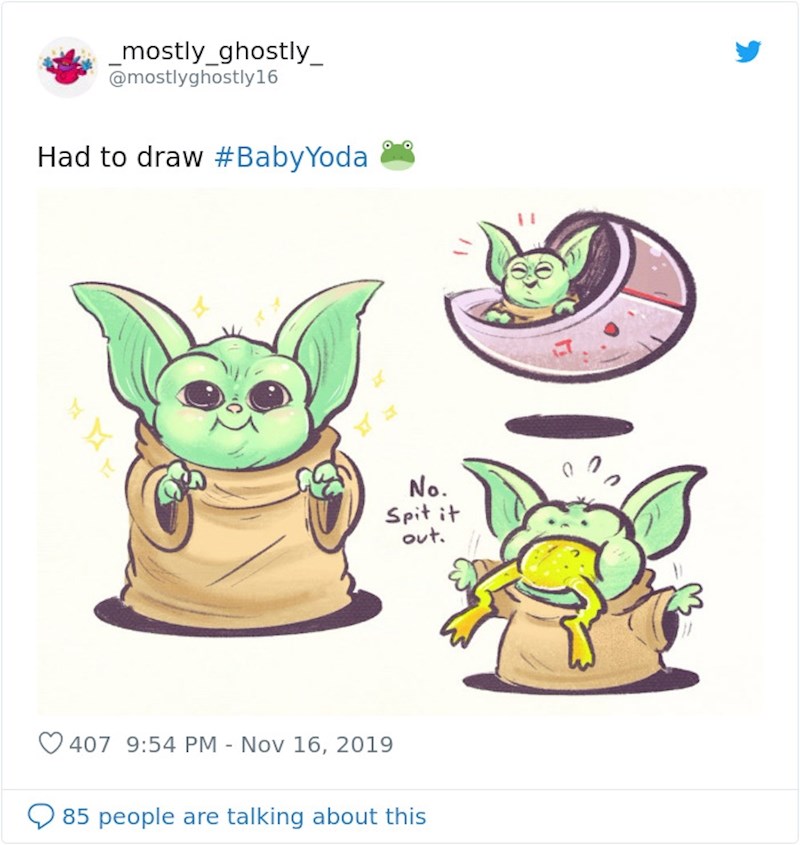Click the frog emoji after #BabyYoda
The width and height of the screenshot is (800, 845).
(x=397, y=155)
